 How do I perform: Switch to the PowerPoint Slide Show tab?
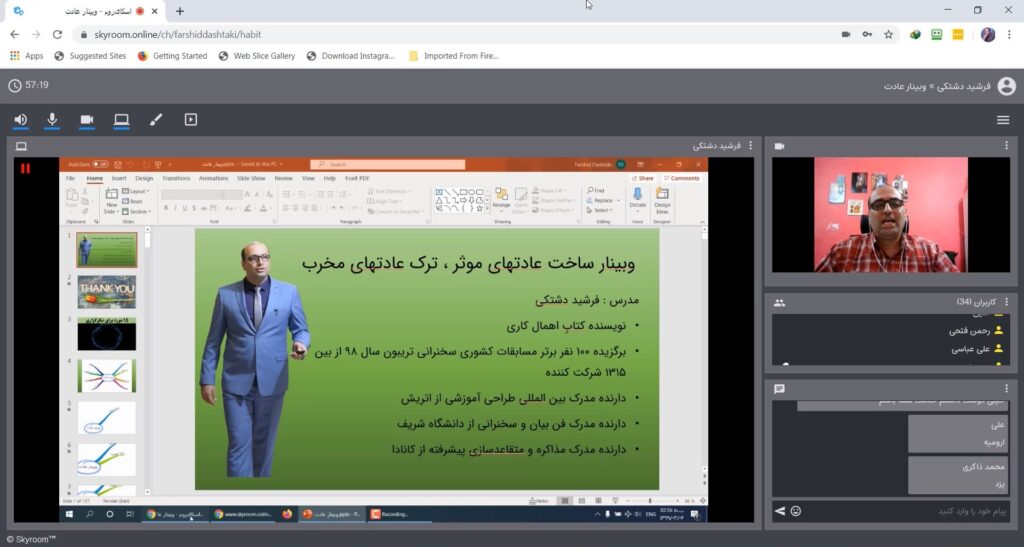251,178
